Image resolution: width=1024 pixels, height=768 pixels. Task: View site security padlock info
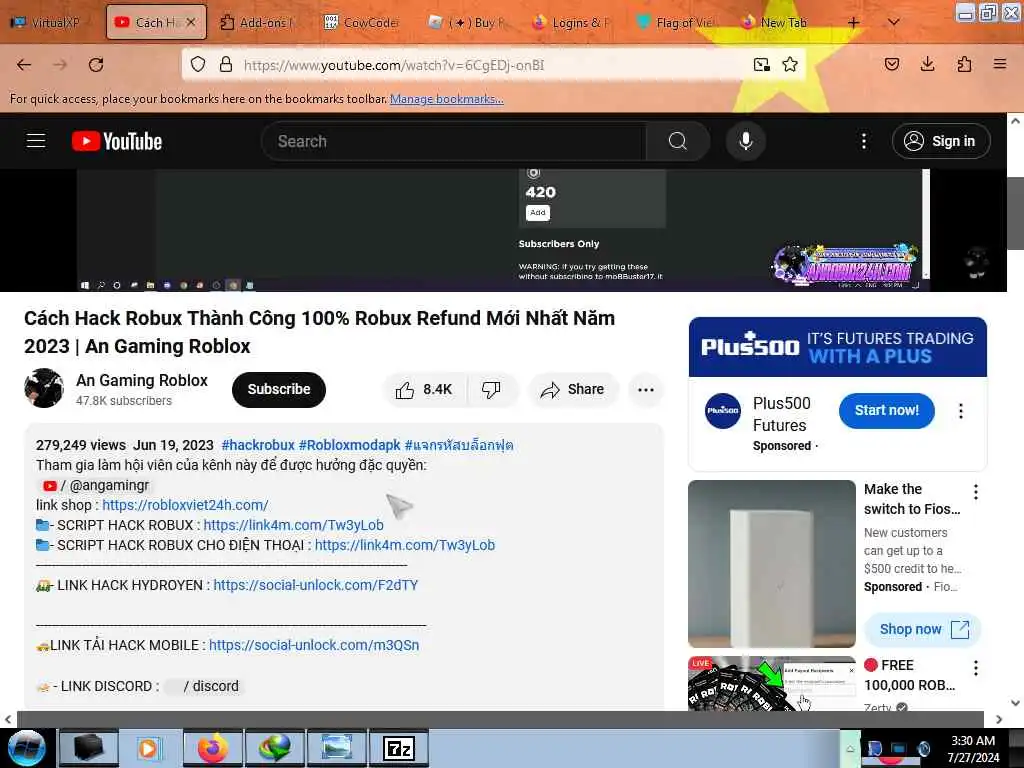point(226,65)
